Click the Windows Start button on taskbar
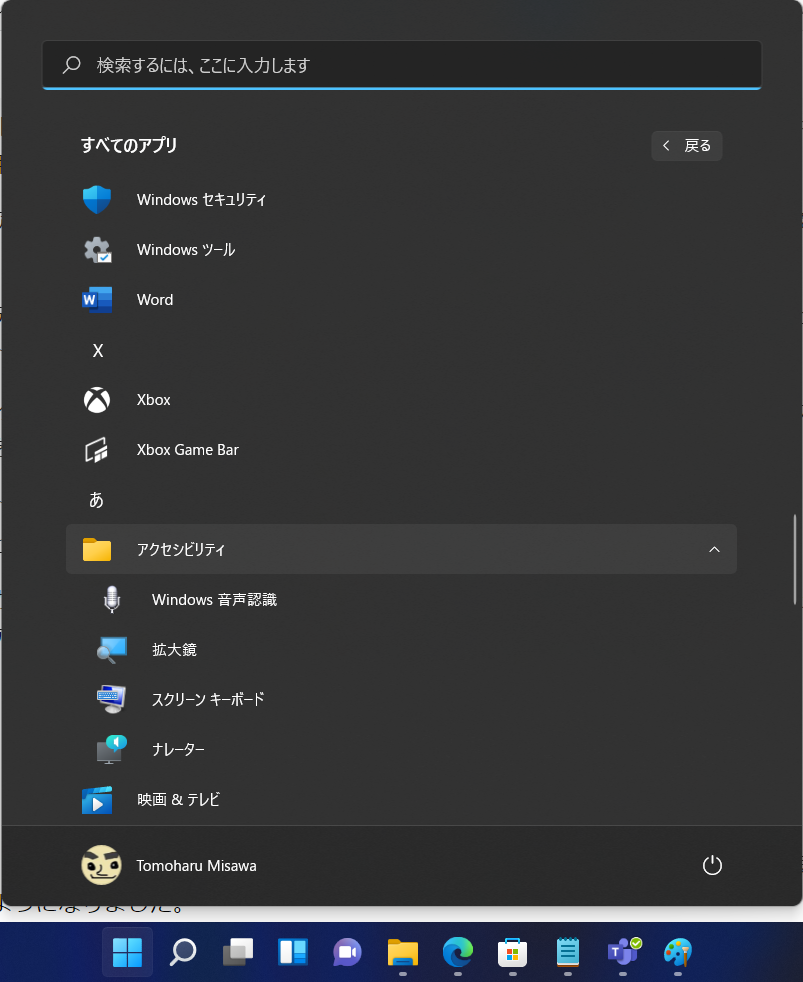 (127, 953)
